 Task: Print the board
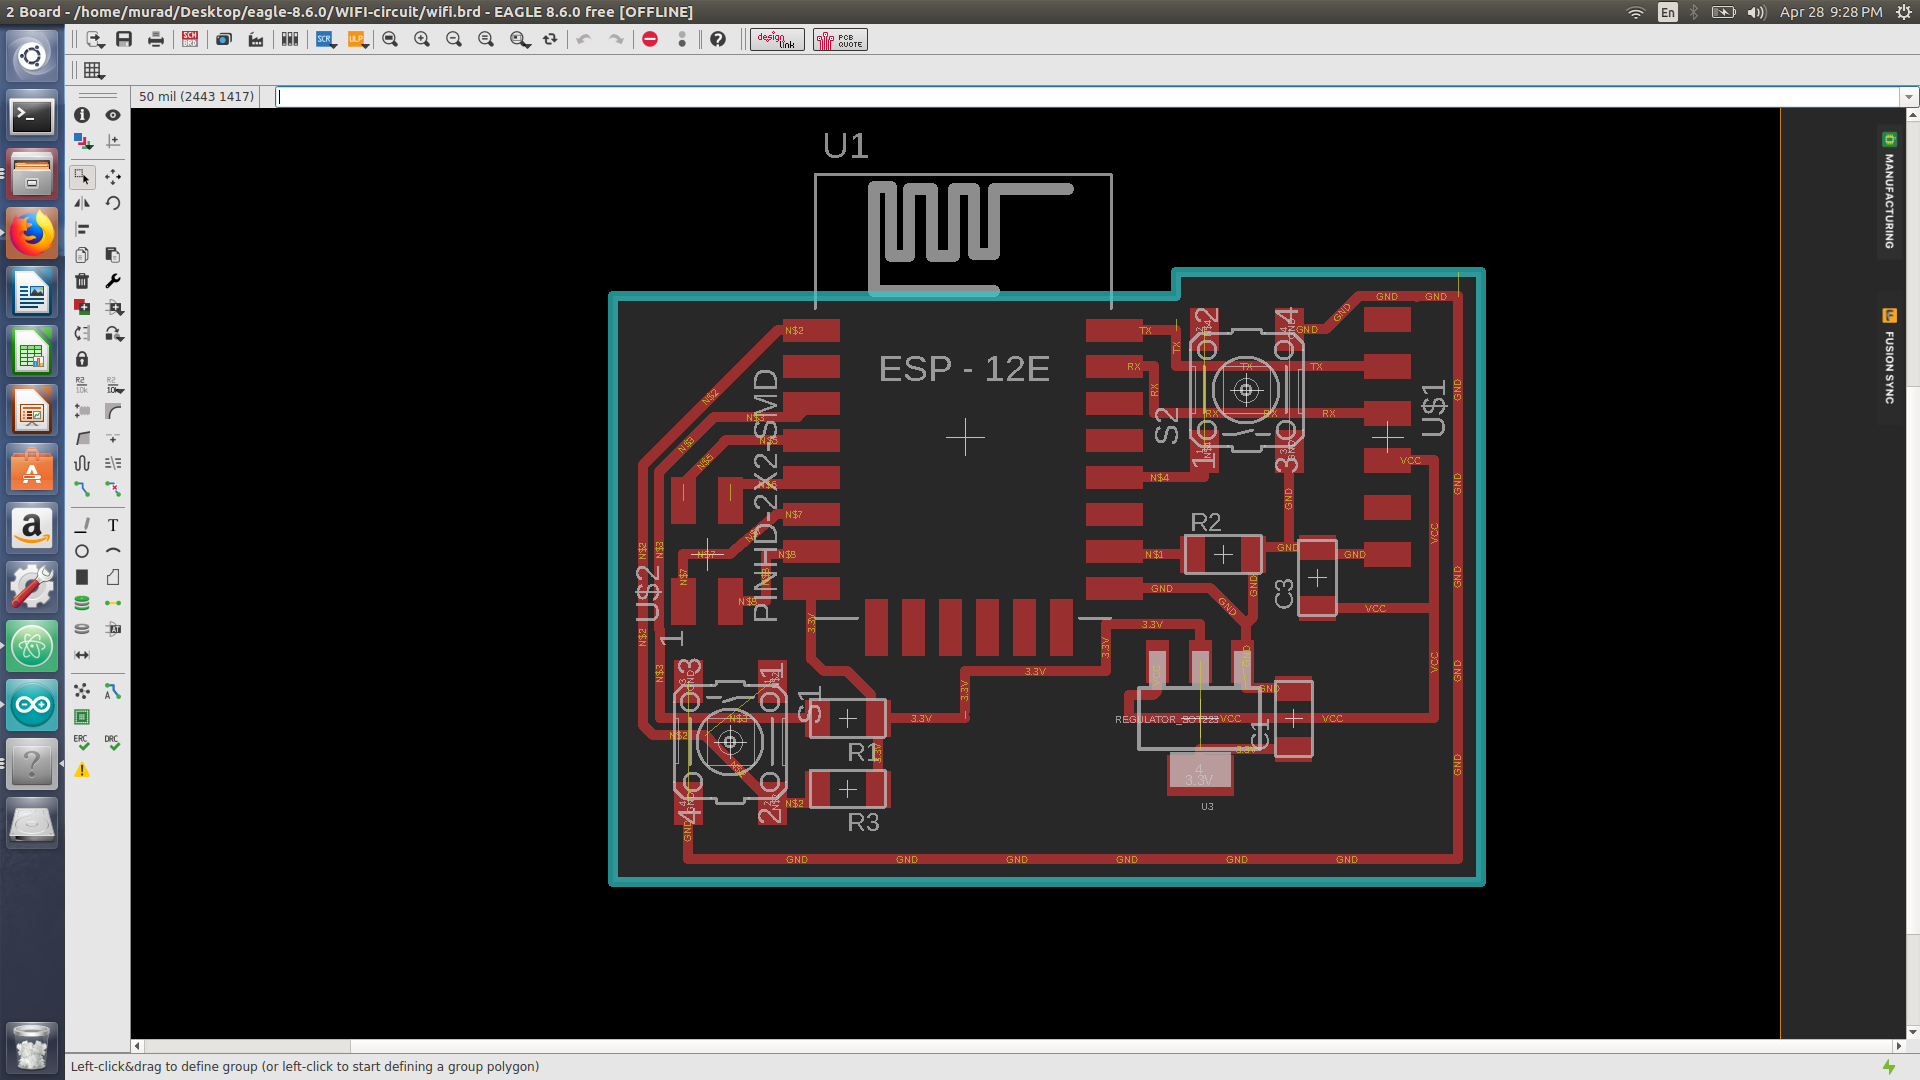click(156, 39)
